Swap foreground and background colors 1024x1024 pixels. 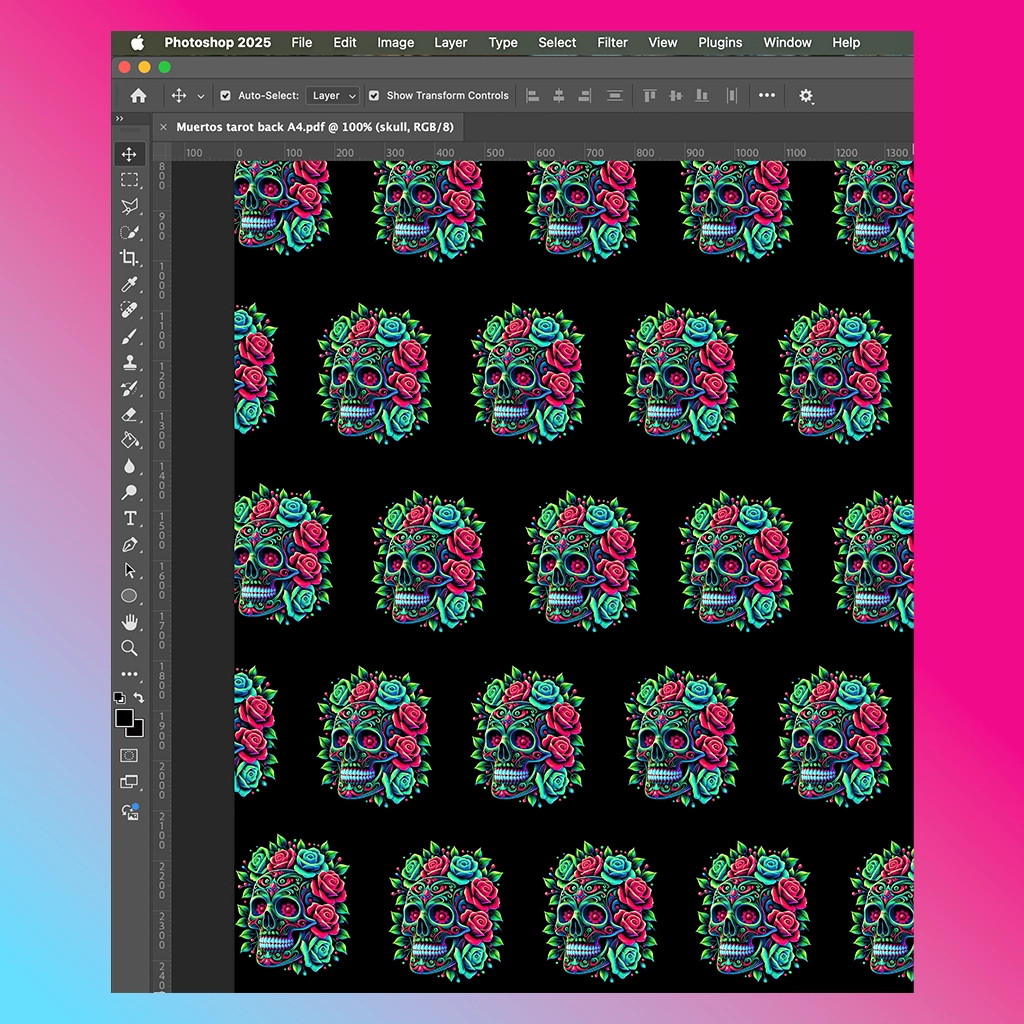coord(138,697)
